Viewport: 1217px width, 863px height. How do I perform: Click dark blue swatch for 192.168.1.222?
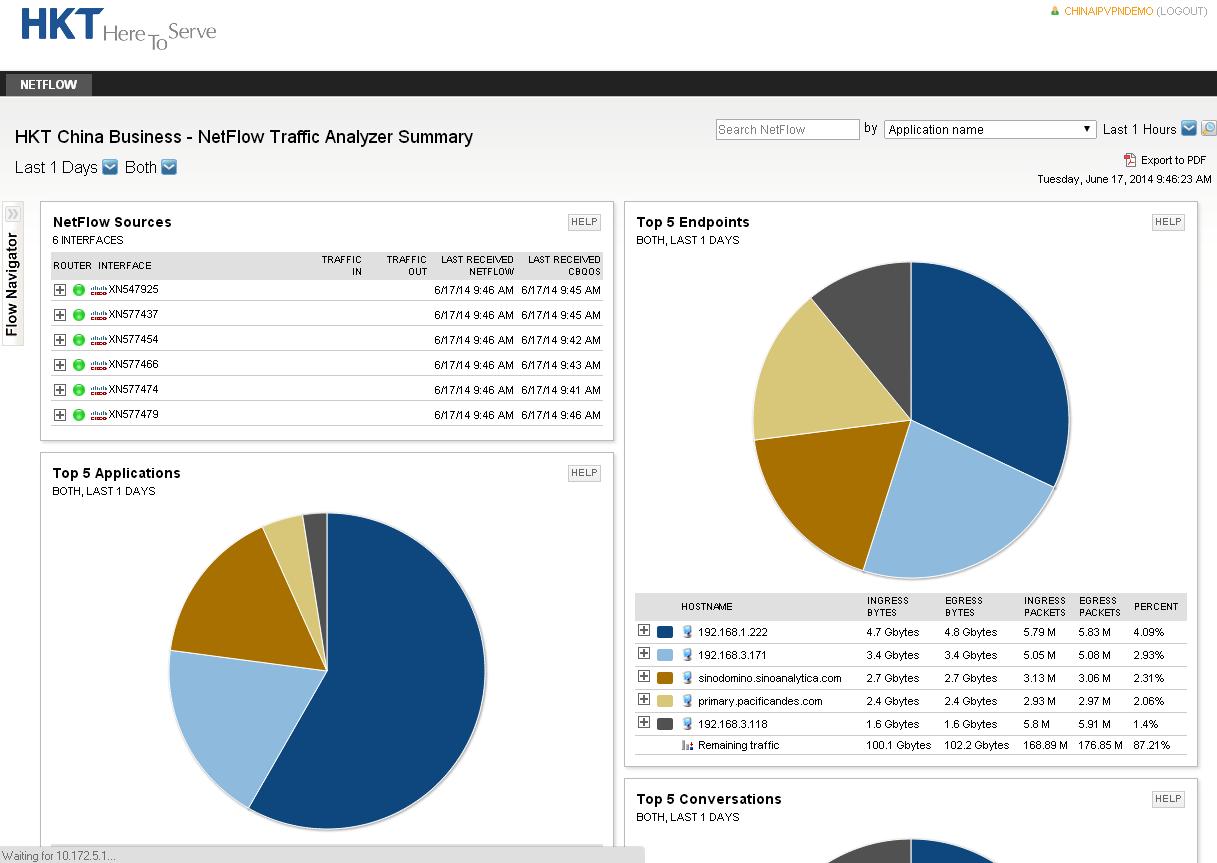point(665,632)
